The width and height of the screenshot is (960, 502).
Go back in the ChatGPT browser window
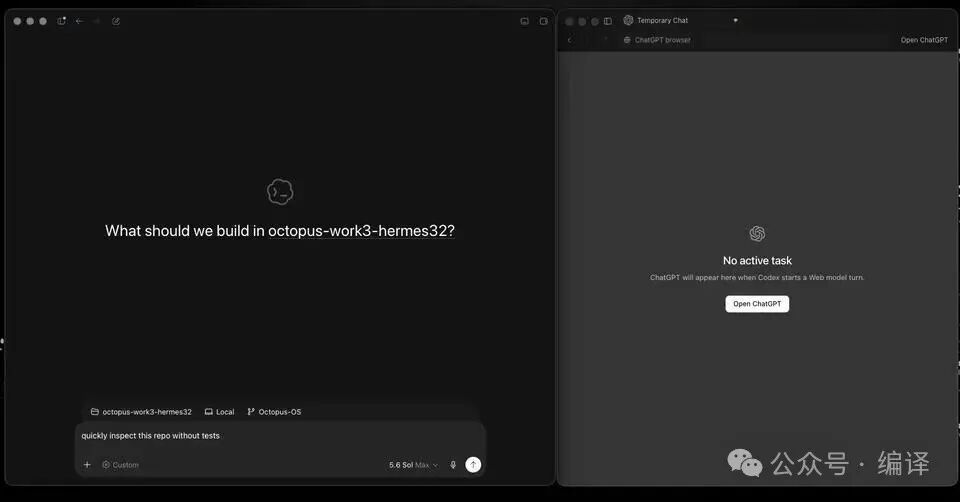(569, 40)
